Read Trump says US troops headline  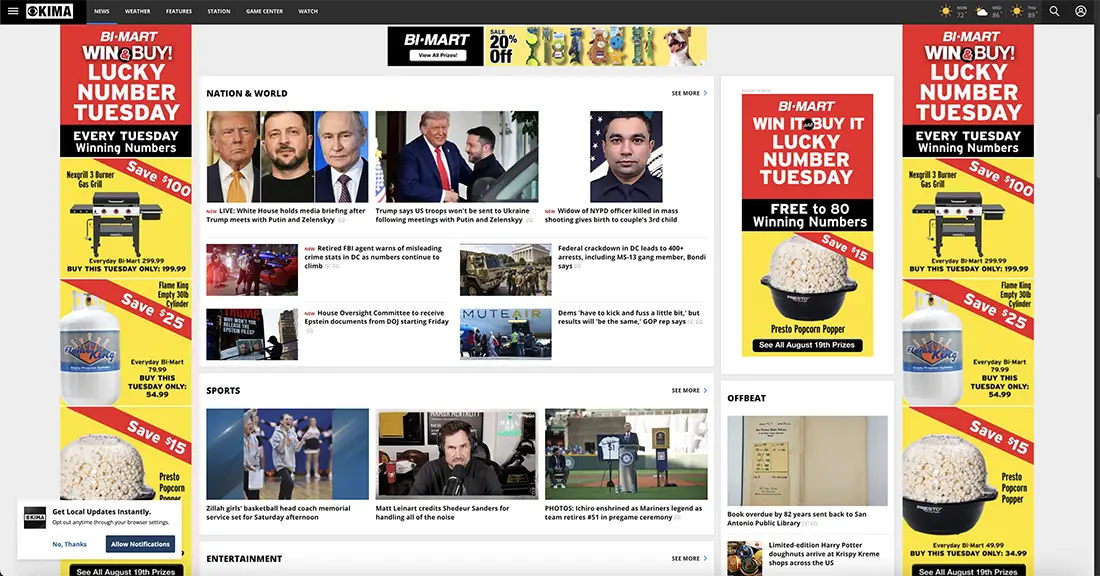[453, 215]
